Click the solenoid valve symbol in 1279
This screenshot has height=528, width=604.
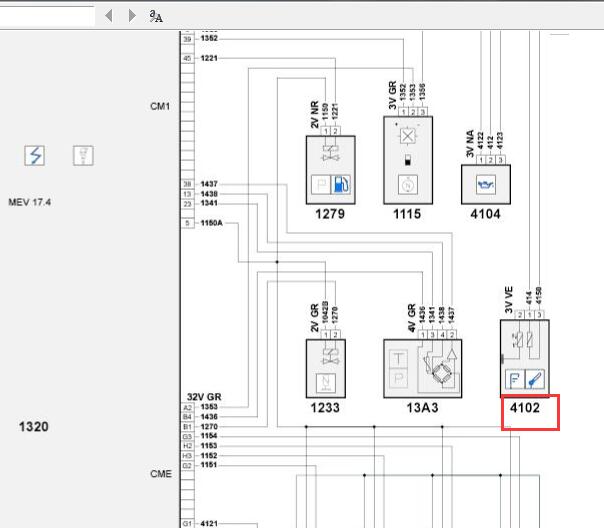330,153
